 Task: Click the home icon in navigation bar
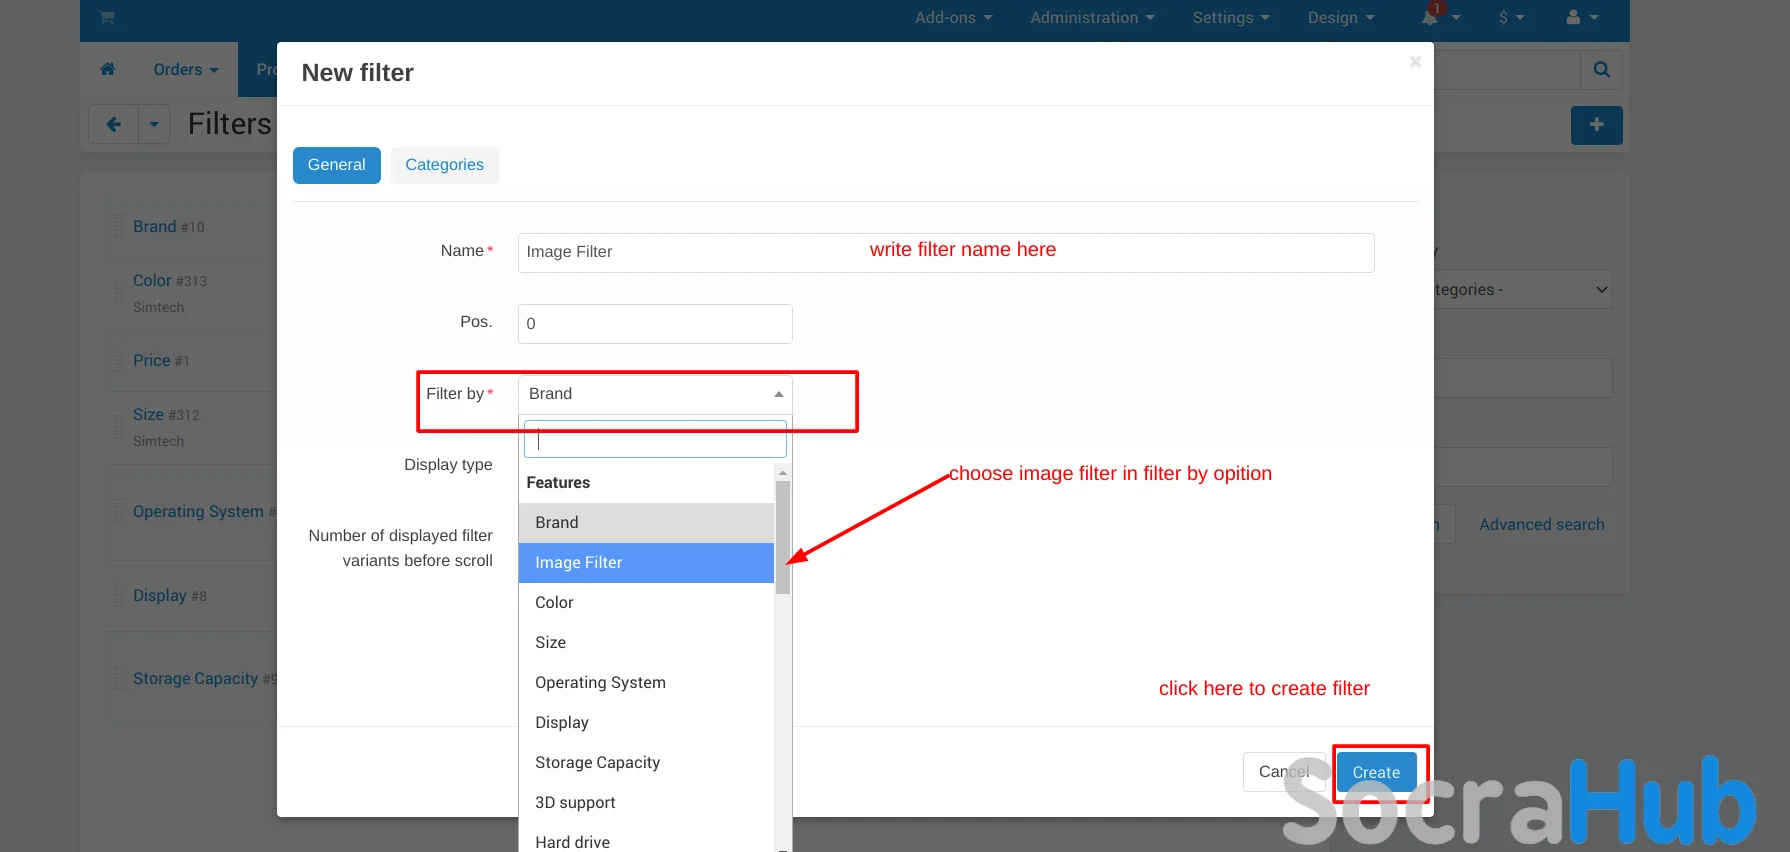tap(108, 69)
